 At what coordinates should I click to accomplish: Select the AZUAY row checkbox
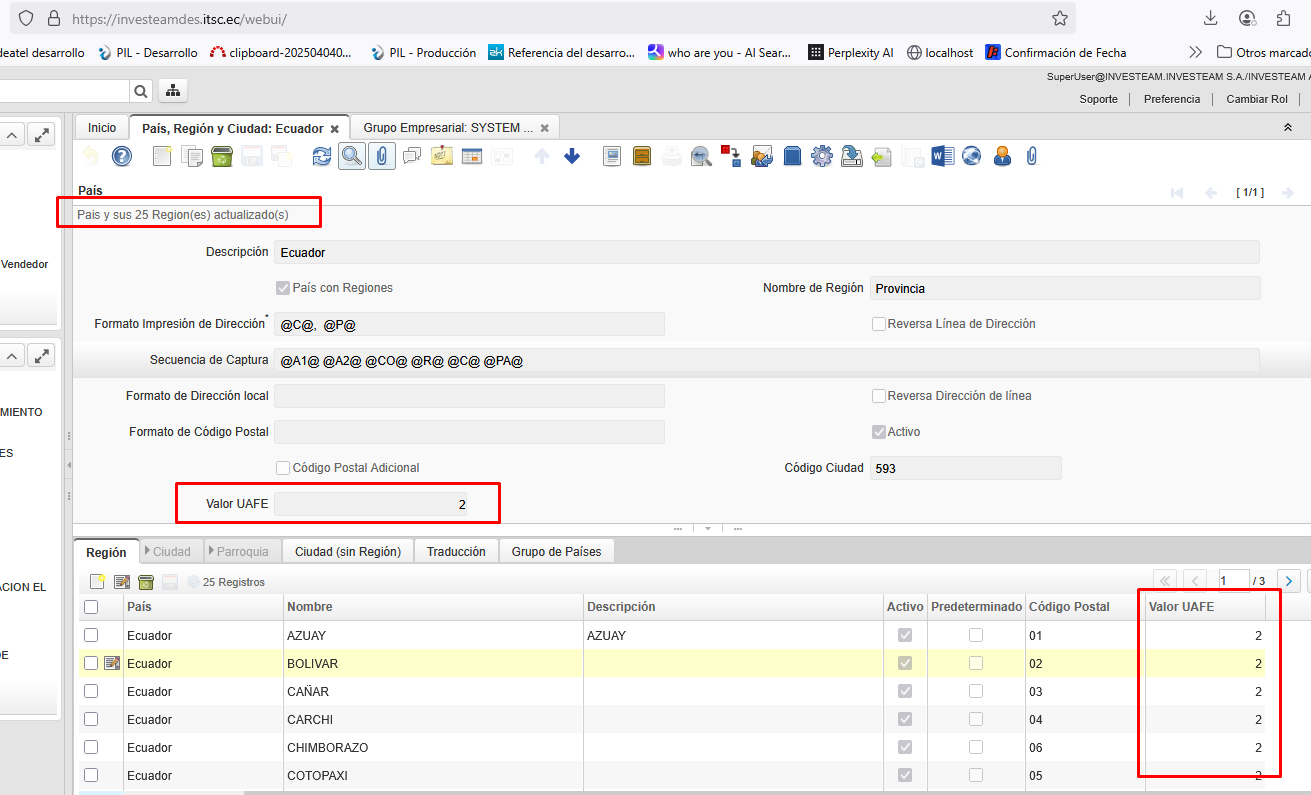(91, 635)
